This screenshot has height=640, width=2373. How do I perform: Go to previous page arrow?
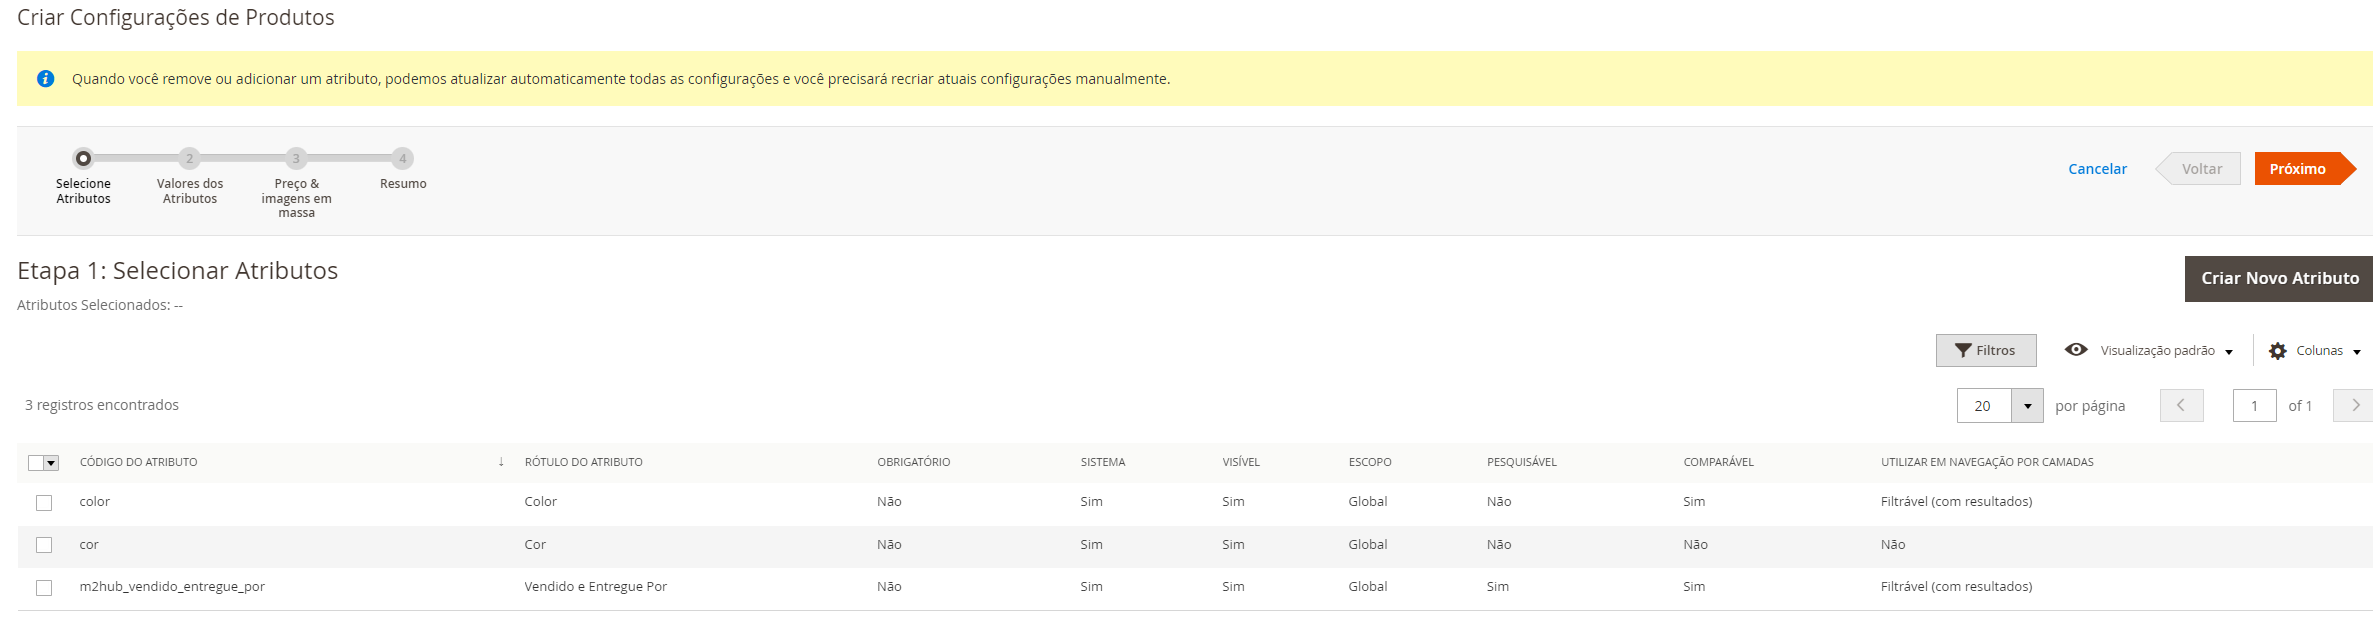tap(2181, 406)
